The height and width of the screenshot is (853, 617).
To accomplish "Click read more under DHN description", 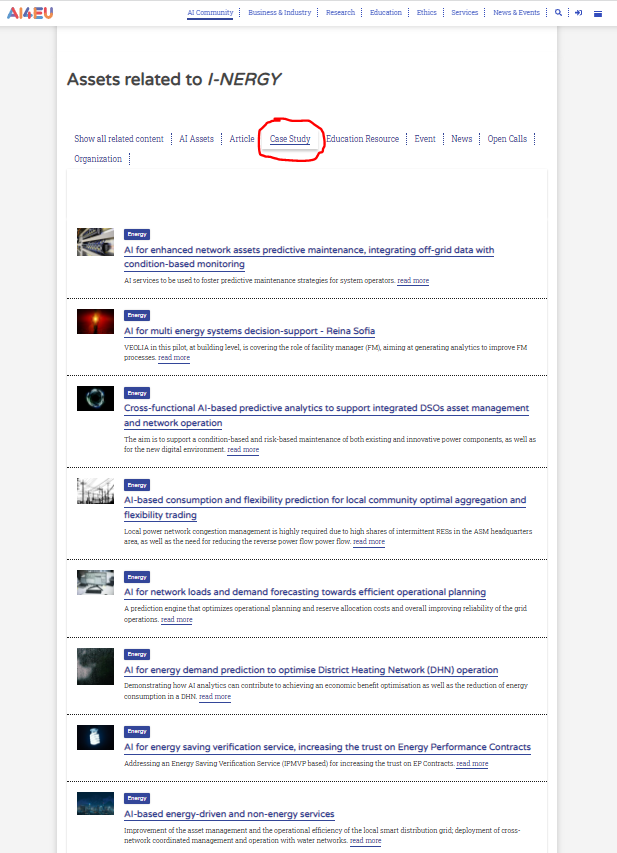I will [215, 697].
